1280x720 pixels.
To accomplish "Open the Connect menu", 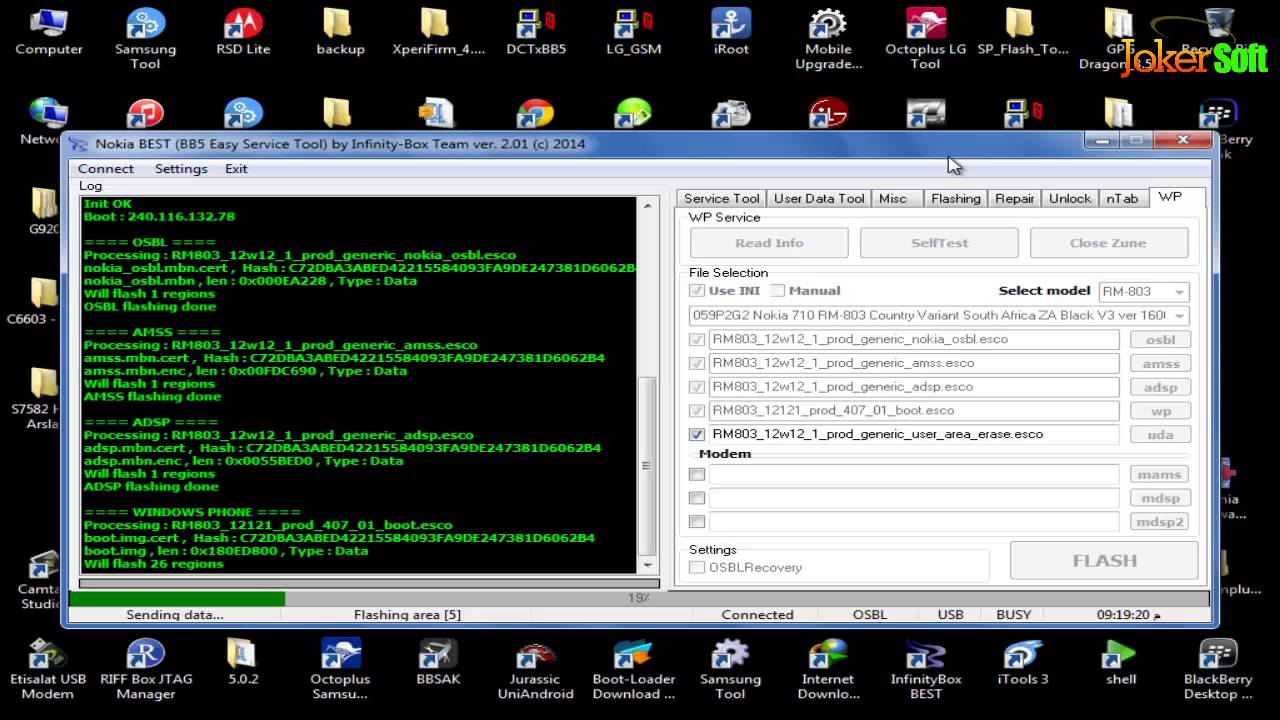I will (x=106, y=169).
